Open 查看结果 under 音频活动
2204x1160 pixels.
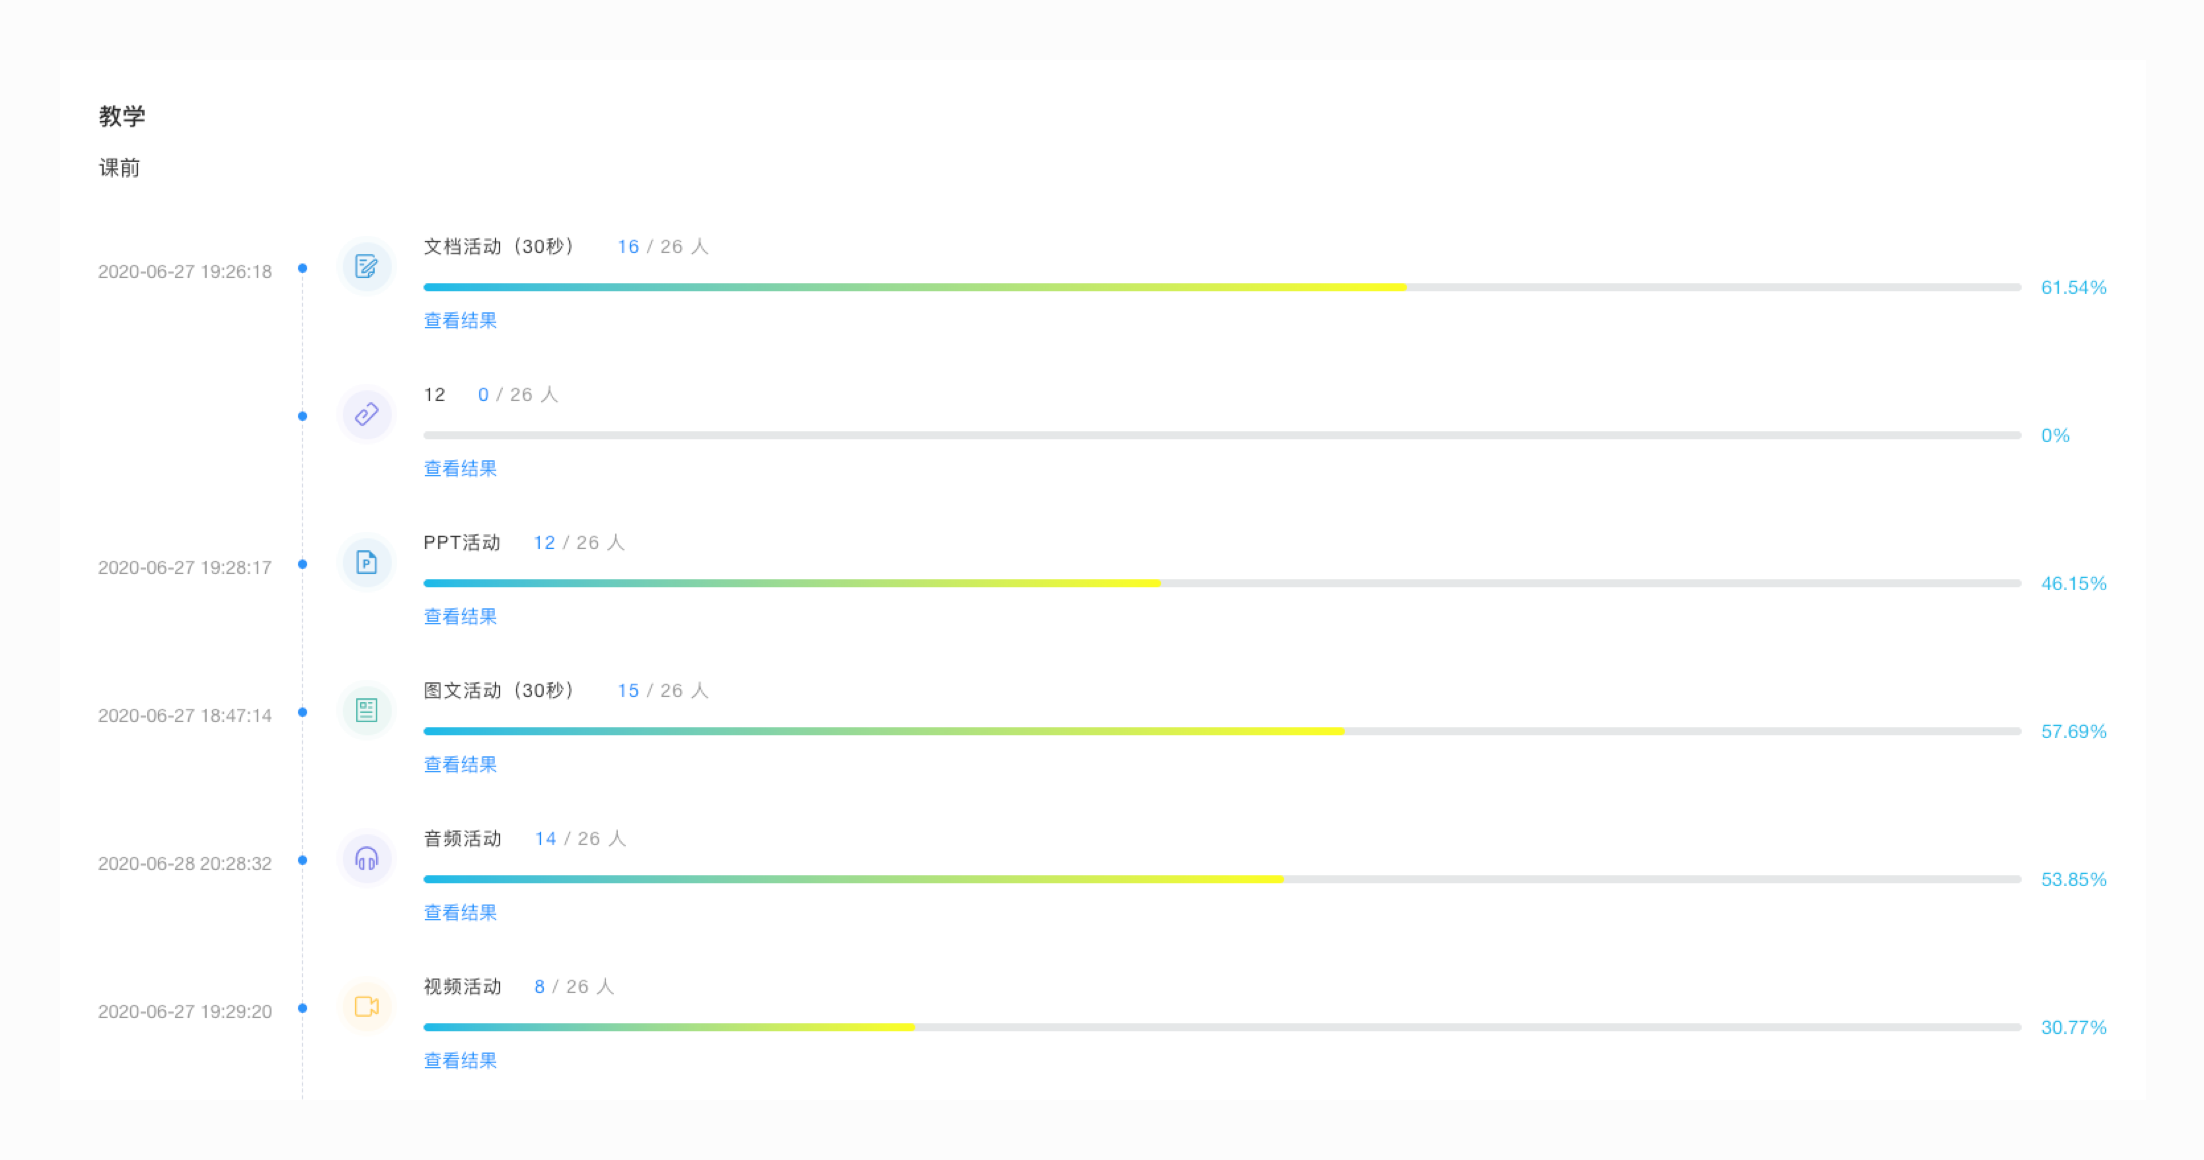(x=460, y=913)
